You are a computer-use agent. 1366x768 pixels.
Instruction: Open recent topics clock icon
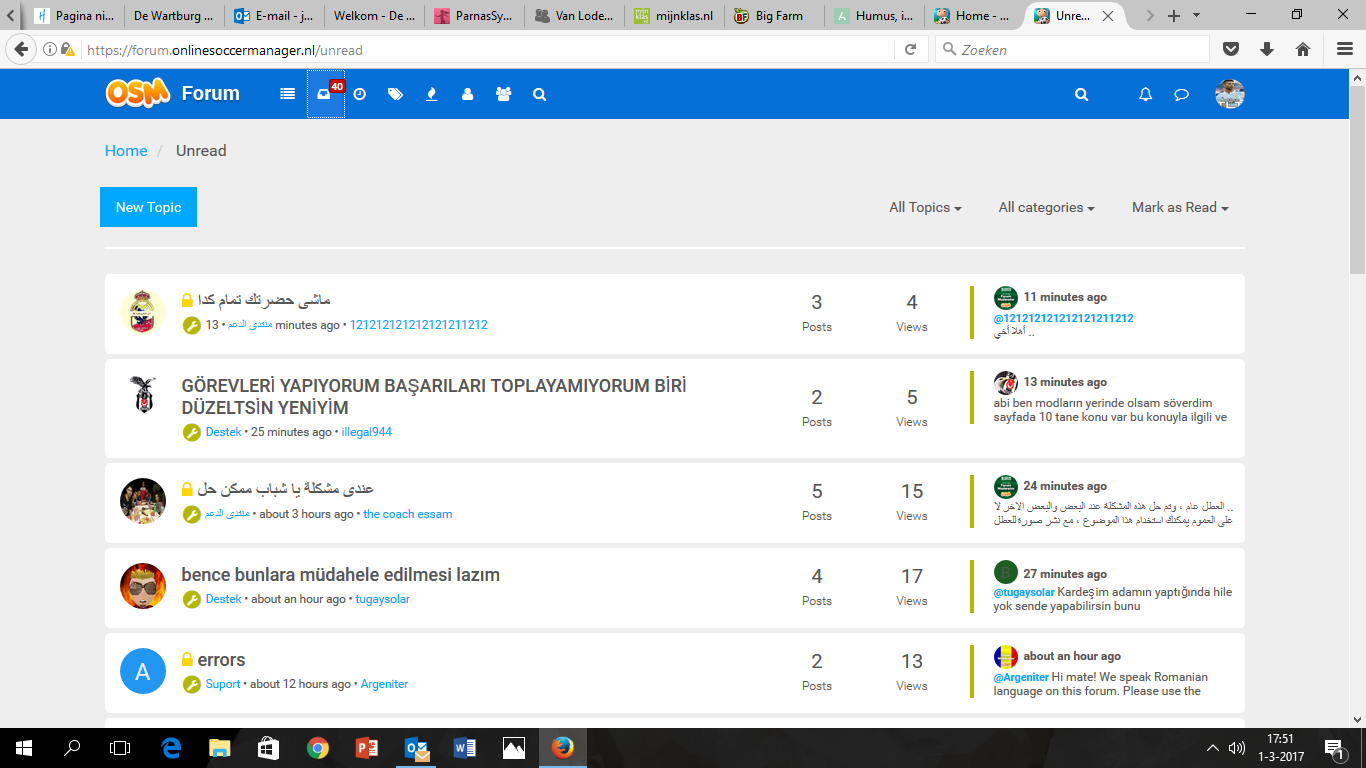[x=360, y=94]
